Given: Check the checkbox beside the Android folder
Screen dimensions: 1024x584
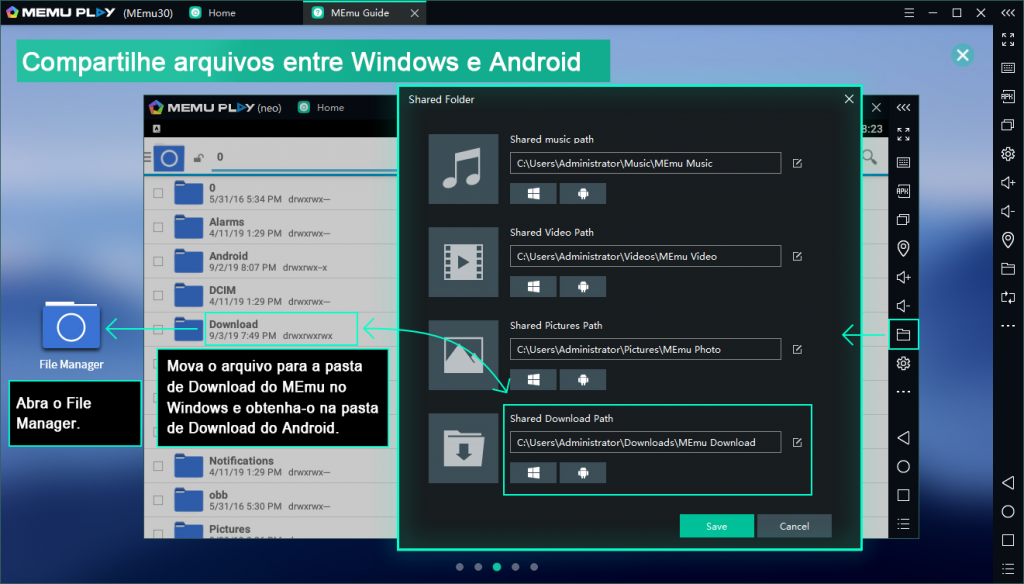Looking at the screenshot, I should pos(156,261).
